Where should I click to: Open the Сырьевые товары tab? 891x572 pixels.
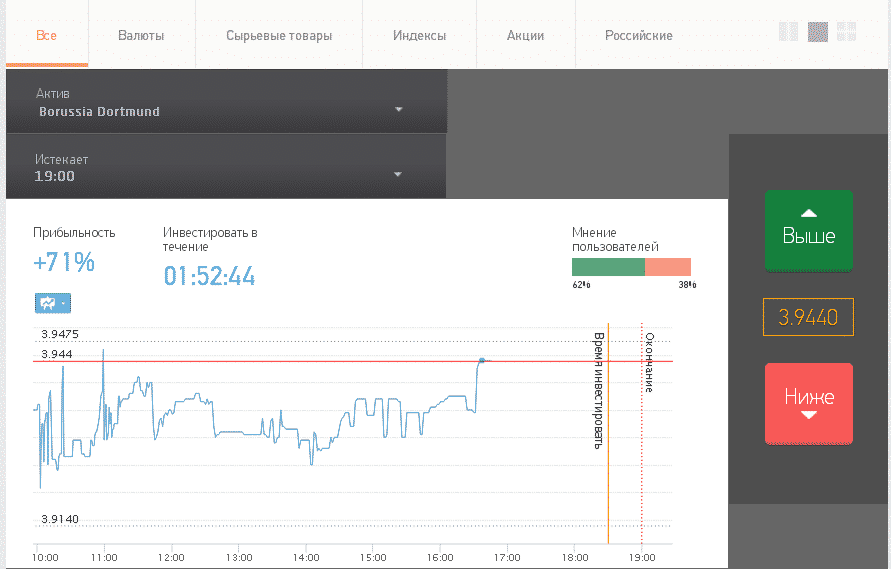pos(279,35)
